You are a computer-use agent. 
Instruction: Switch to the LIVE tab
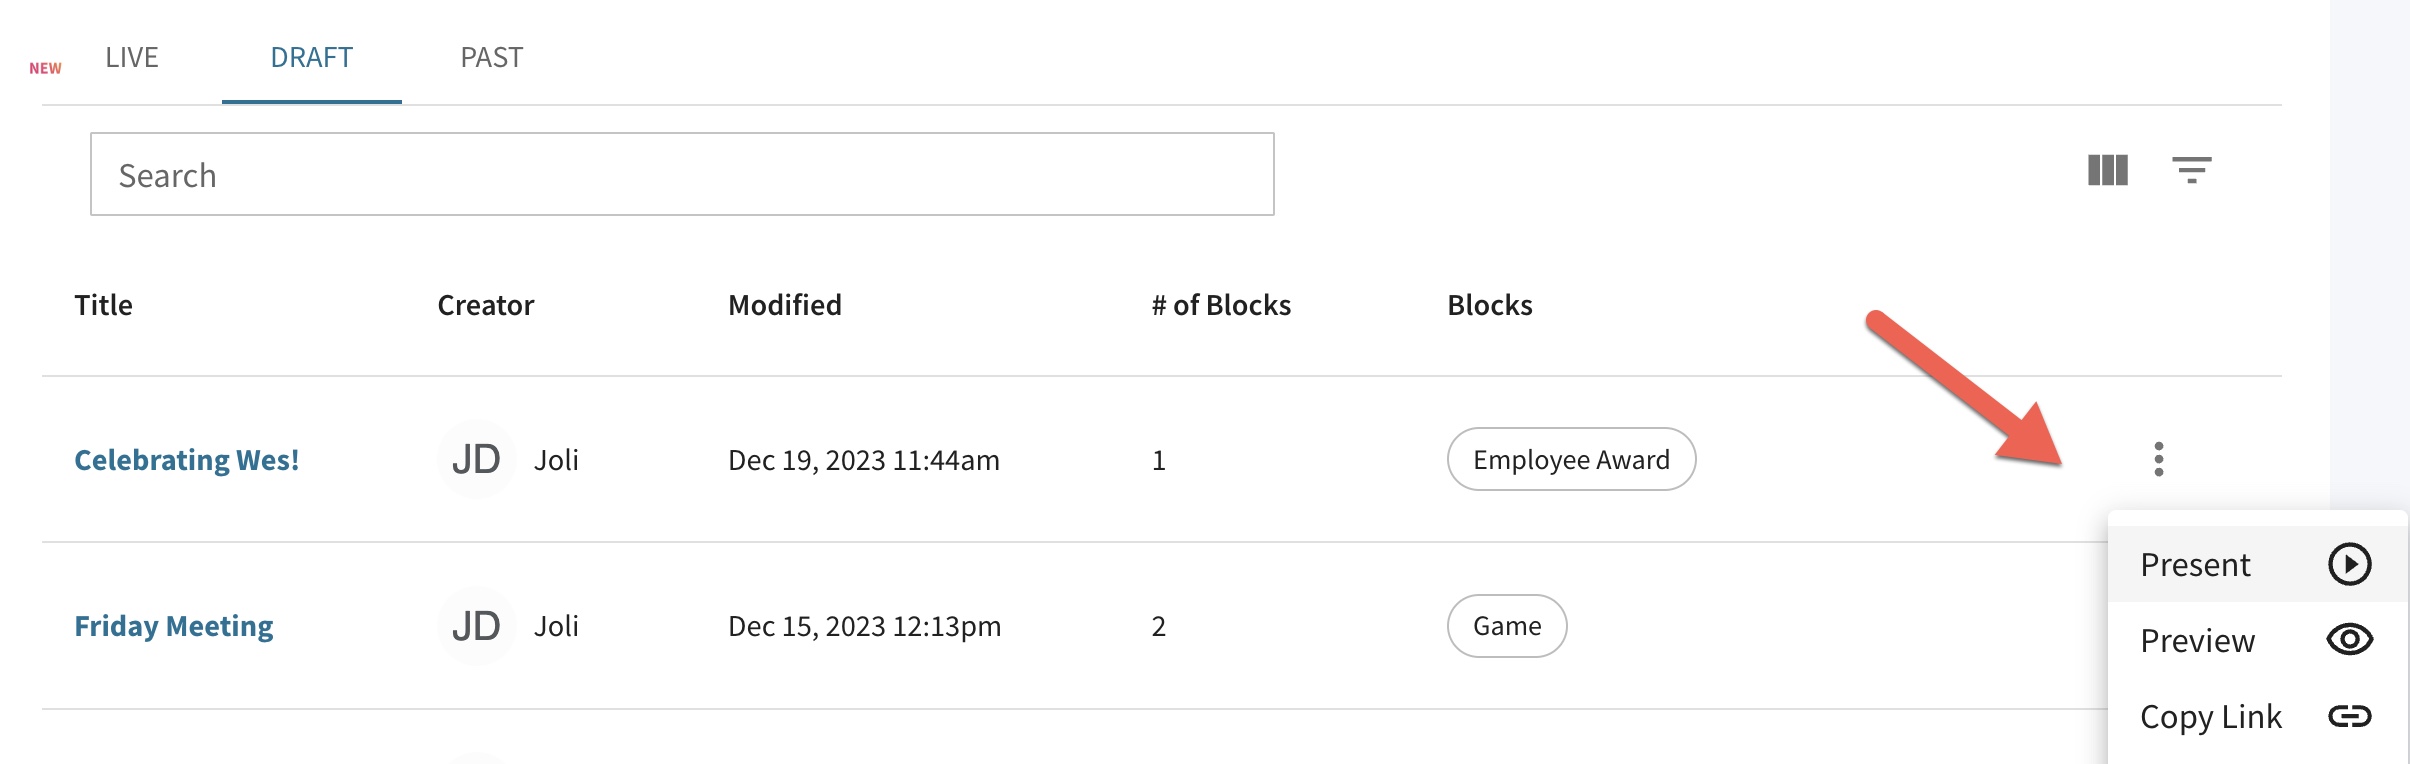[x=132, y=57]
